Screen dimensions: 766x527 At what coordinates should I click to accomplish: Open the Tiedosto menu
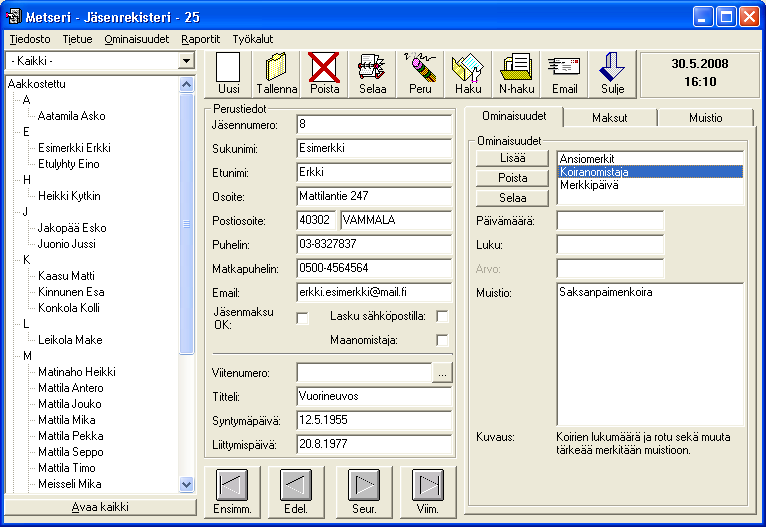pos(30,39)
